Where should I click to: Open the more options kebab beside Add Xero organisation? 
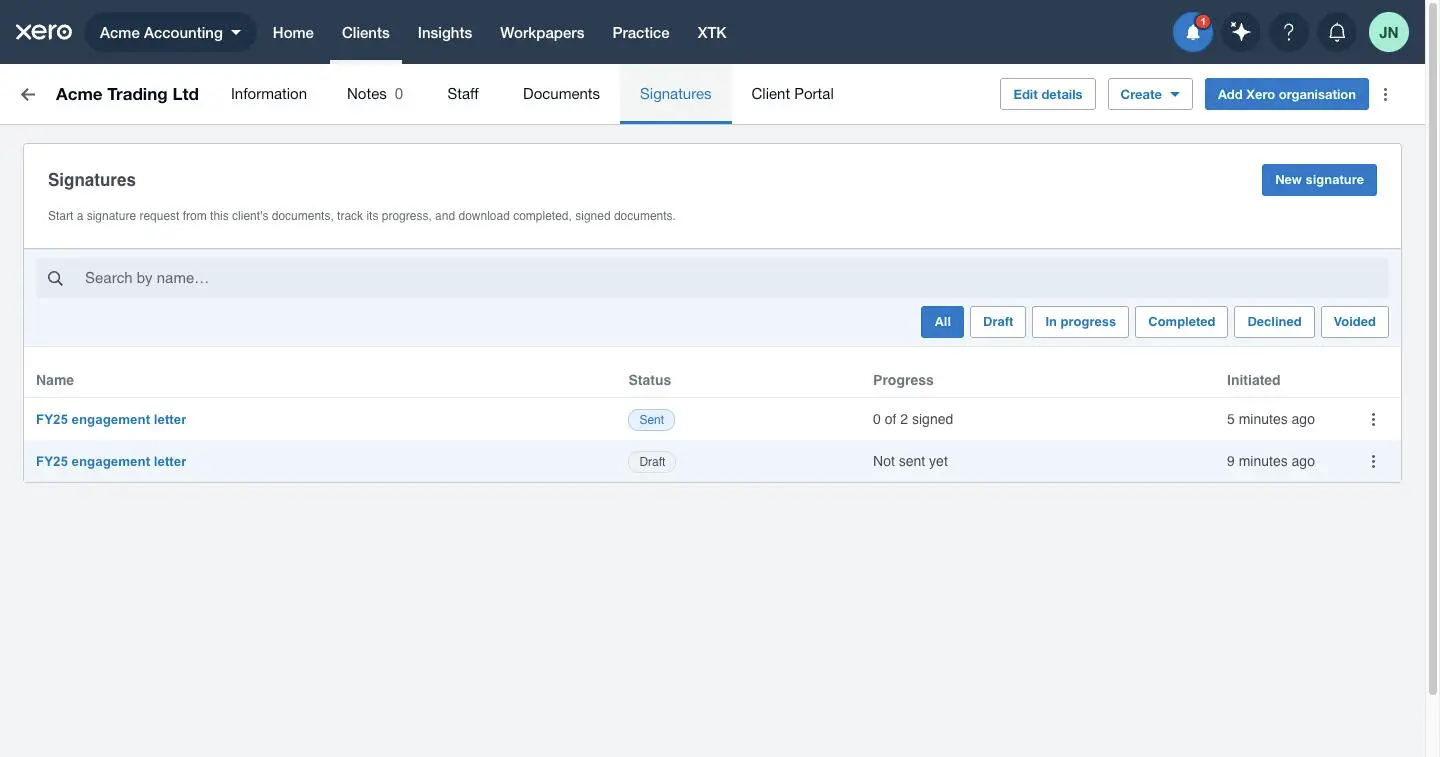coord(1385,94)
